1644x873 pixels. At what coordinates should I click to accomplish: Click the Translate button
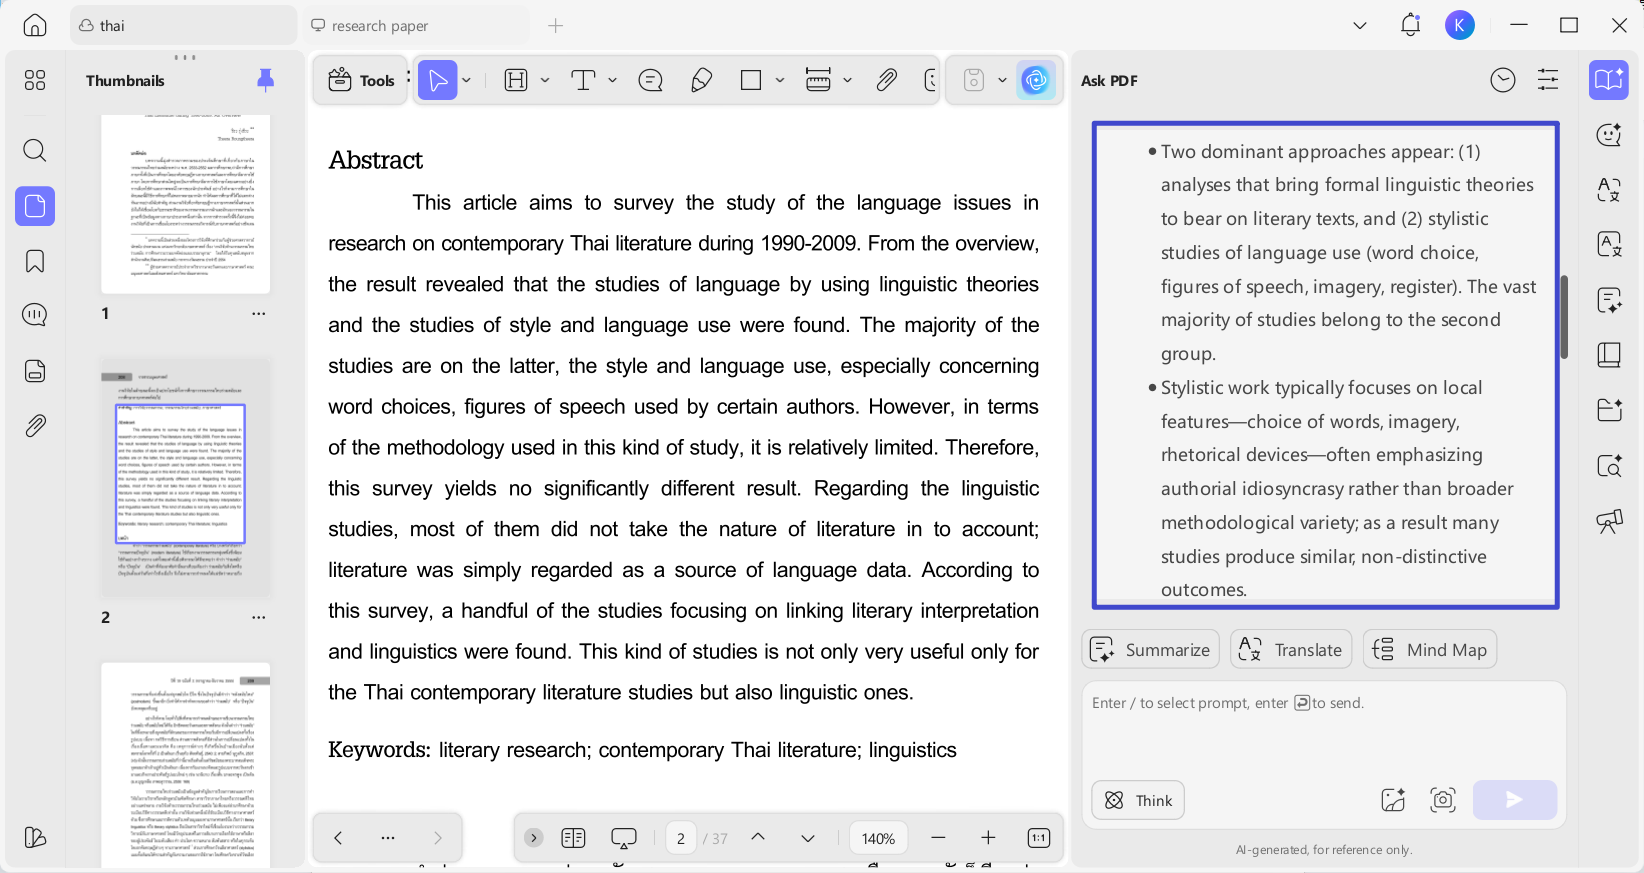[x=1291, y=649]
